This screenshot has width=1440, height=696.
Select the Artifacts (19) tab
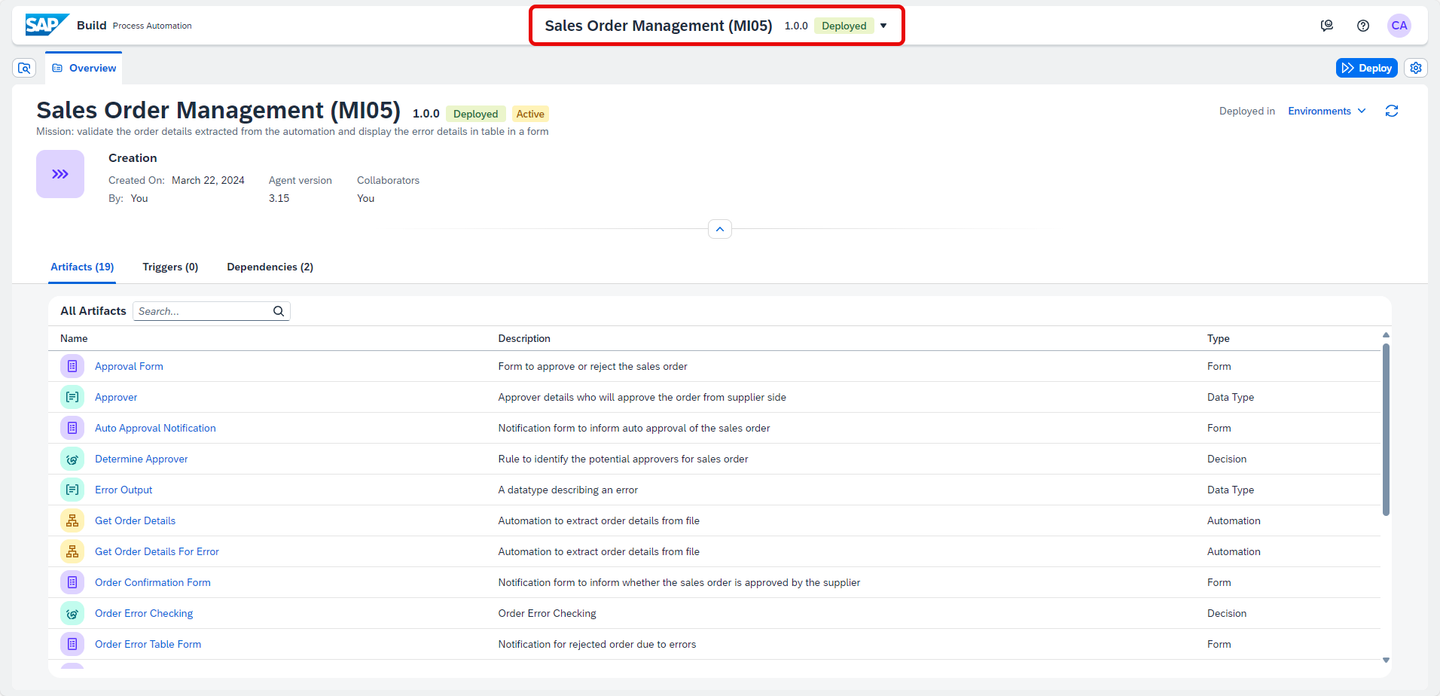pyautogui.click(x=82, y=267)
